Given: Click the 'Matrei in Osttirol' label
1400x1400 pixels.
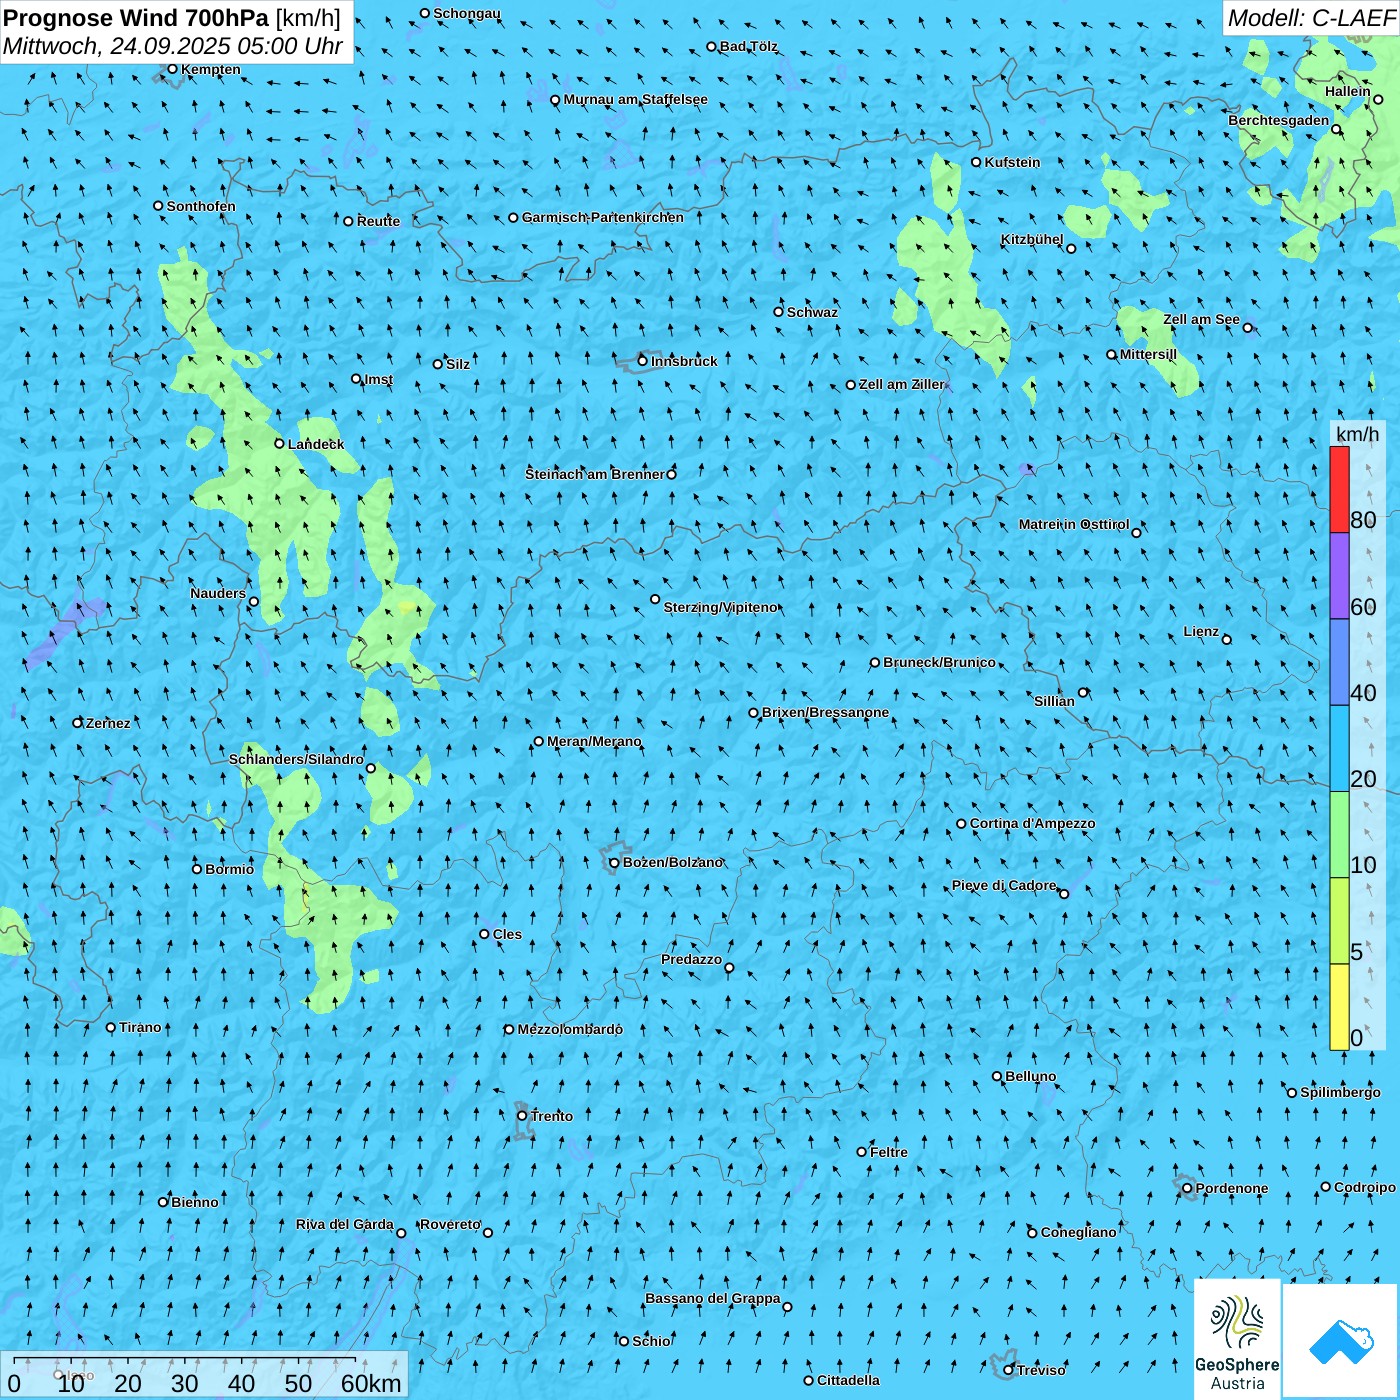Looking at the screenshot, I should click(1074, 524).
